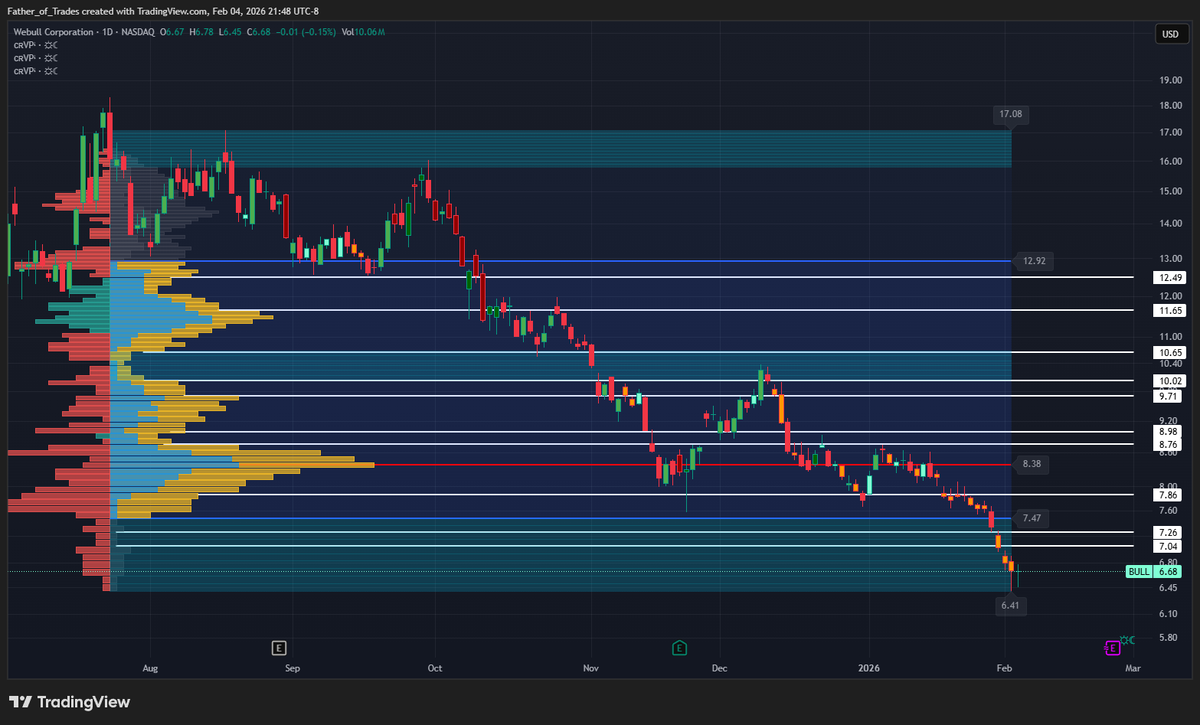
Task: Click the purple upcoming earnings E icon near March
Action: point(1112,648)
